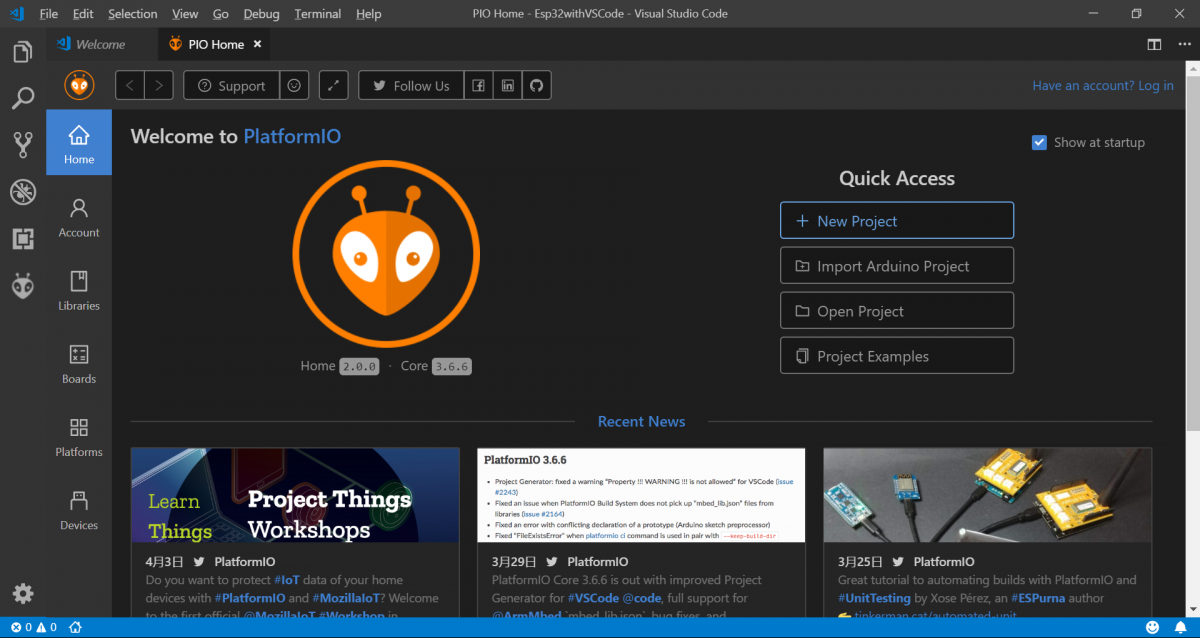The height and width of the screenshot is (638, 1200).
Task: Open the GitHub icon link
Action: 536,86
